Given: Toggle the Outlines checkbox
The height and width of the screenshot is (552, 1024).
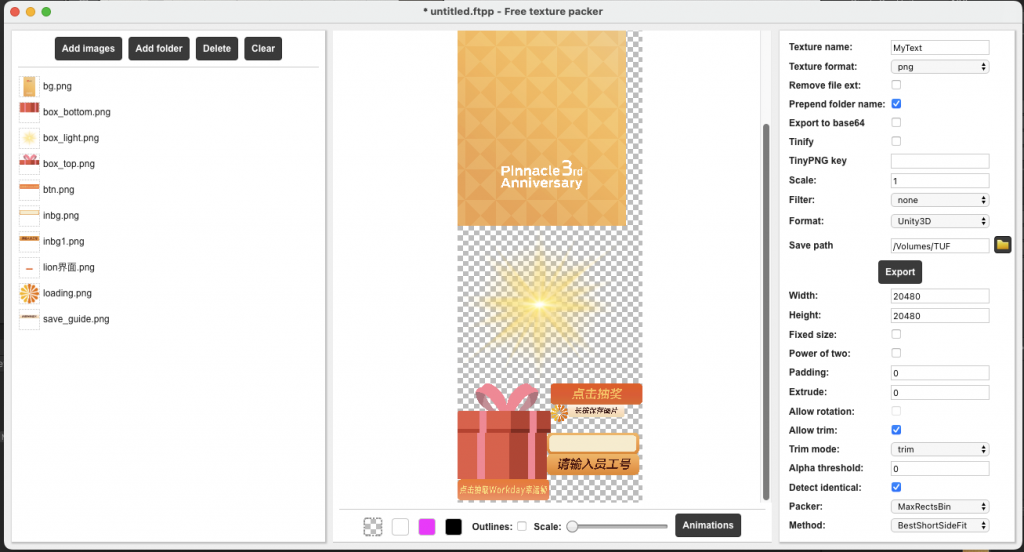Looking at the screenshot, I should point(522,526).
